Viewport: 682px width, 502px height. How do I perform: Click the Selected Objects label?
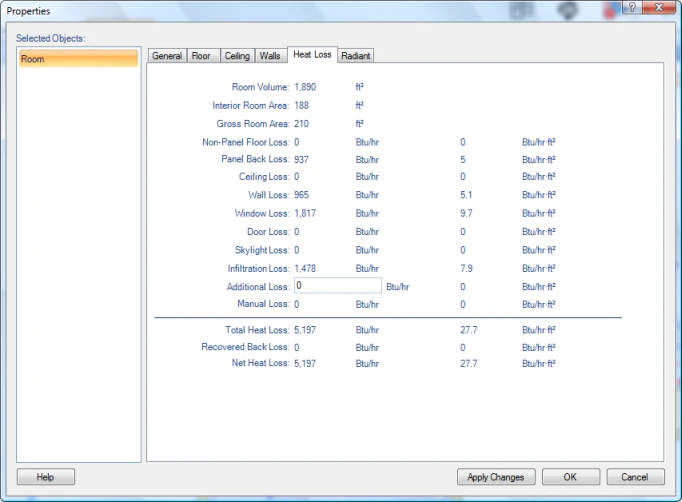point(51,38)
